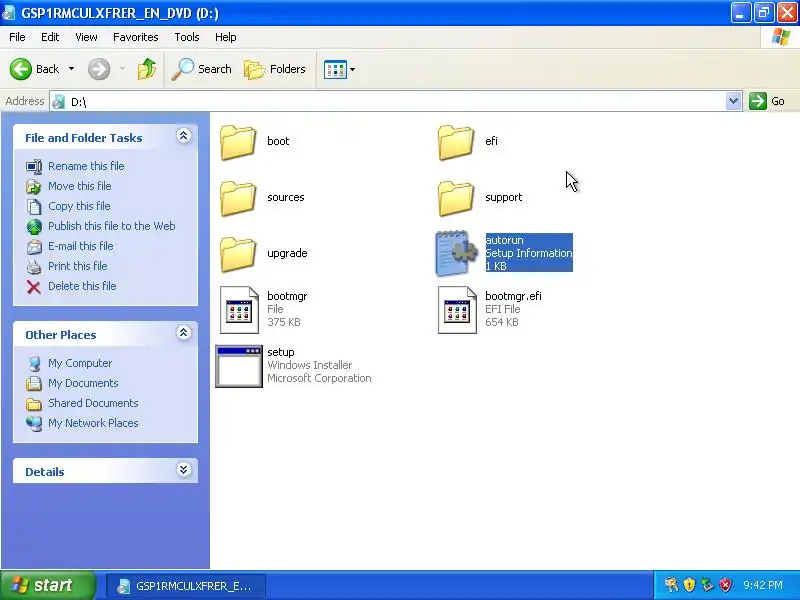The image size is (800, 600).
Task: Click the green Back arrow button
Action: tap(20, 69)
